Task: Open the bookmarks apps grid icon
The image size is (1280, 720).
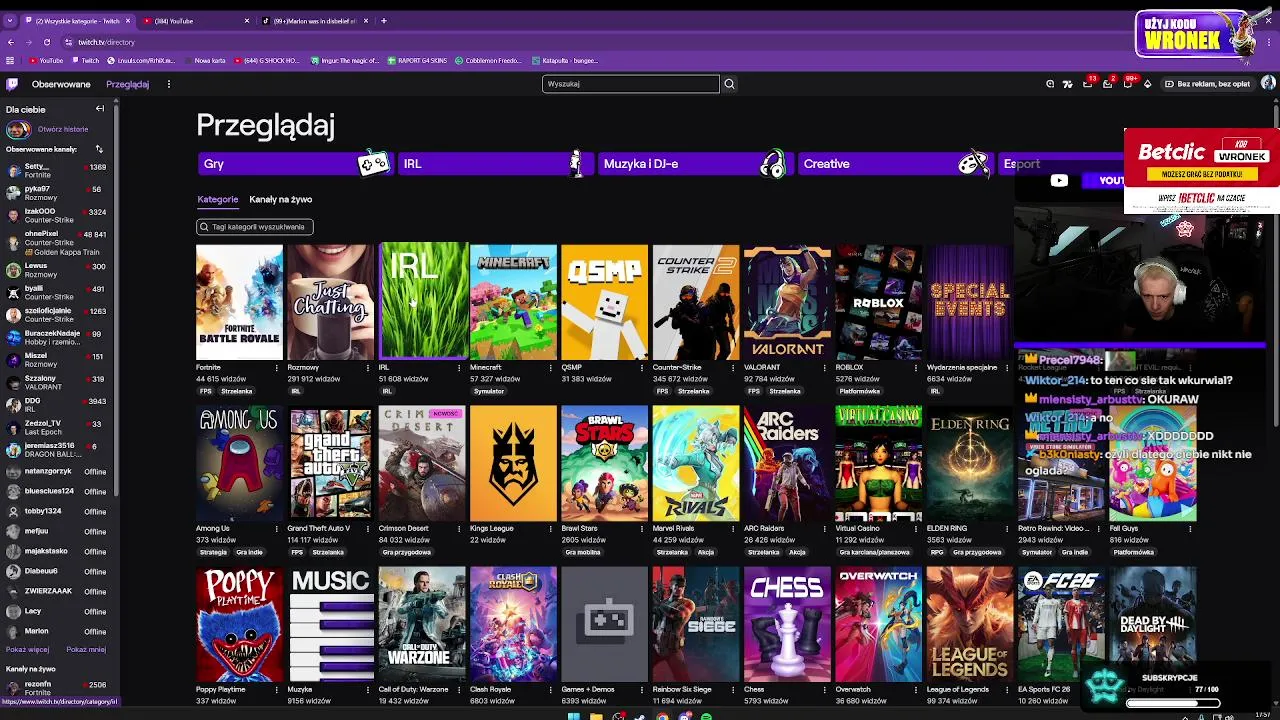Action: coord(10,60)
